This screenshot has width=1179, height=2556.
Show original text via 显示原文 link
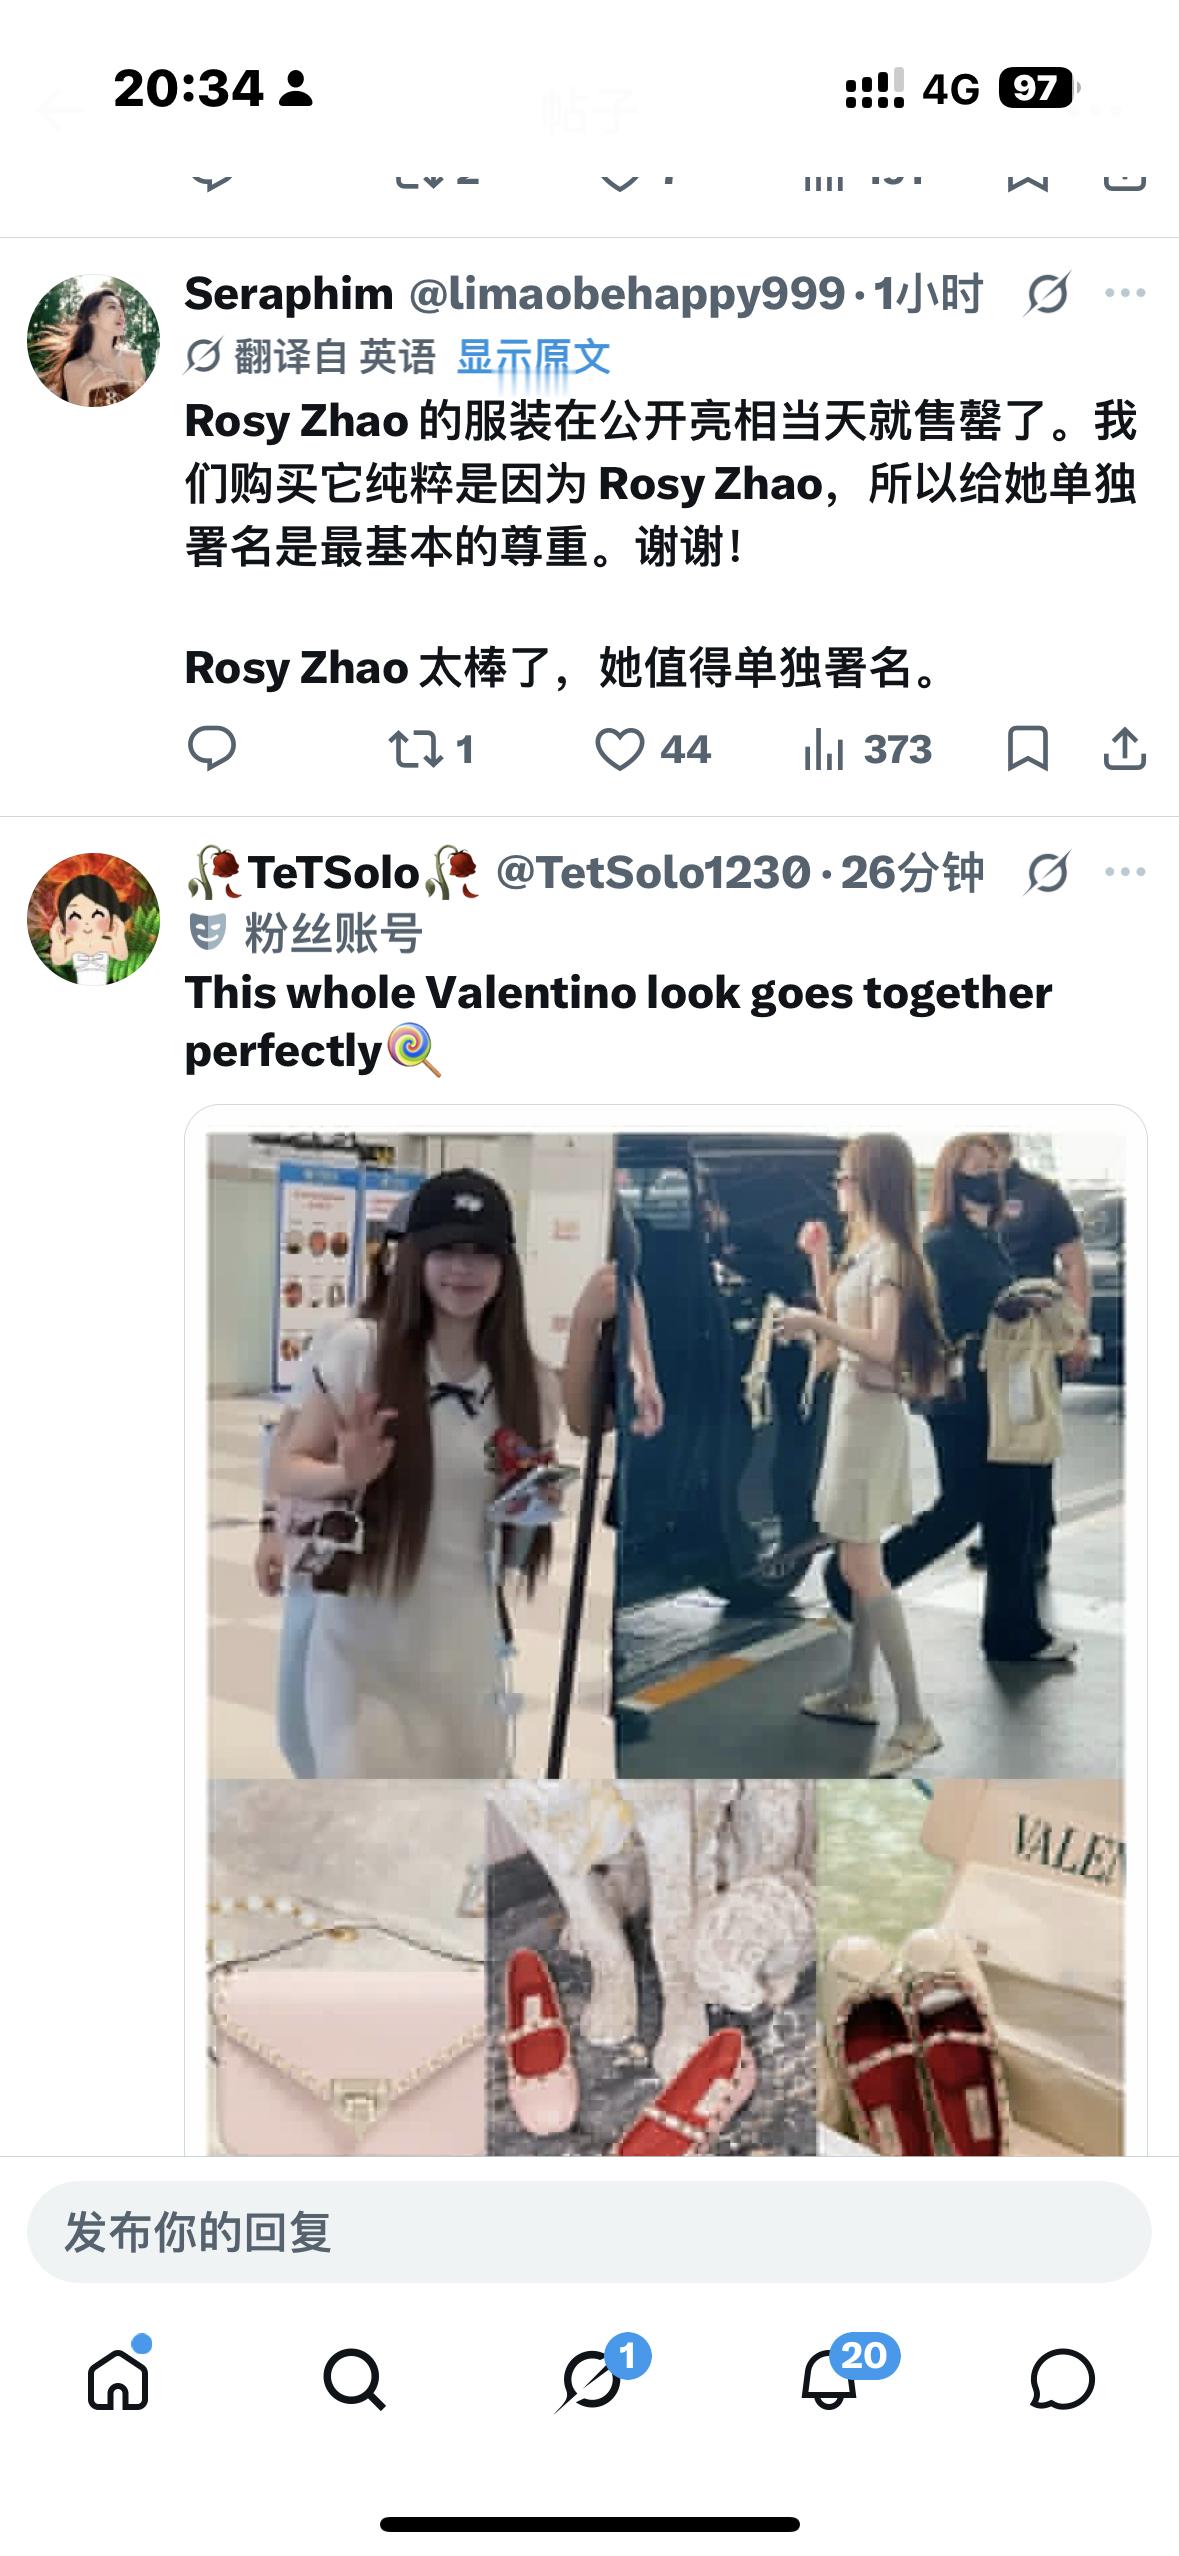[533, 357]
